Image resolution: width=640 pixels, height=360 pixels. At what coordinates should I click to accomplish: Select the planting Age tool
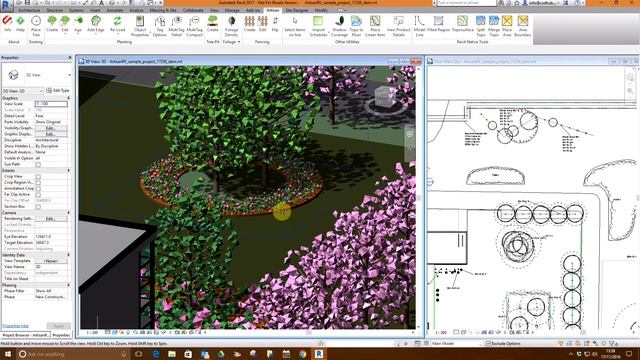click(x=78, y=24)
